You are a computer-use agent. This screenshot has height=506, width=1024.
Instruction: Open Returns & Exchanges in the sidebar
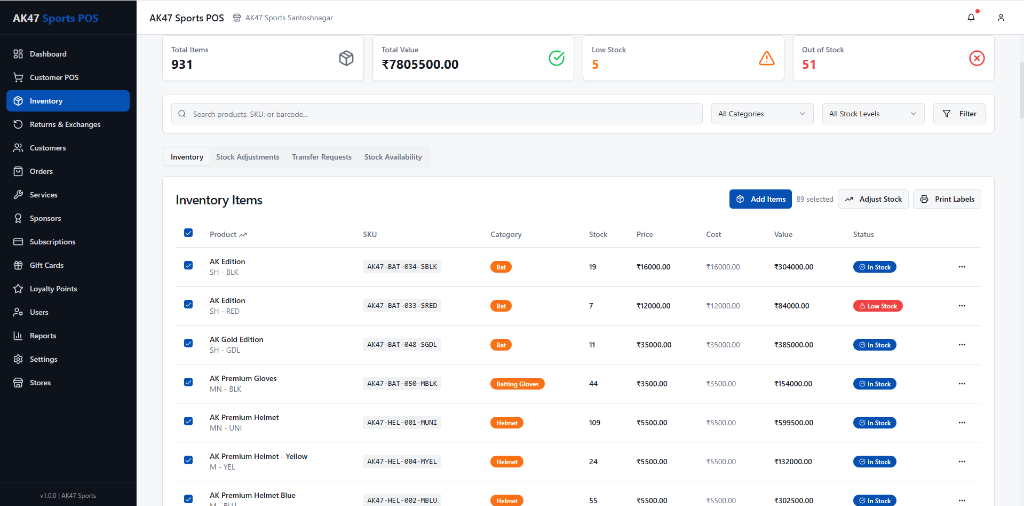[64, 124]
